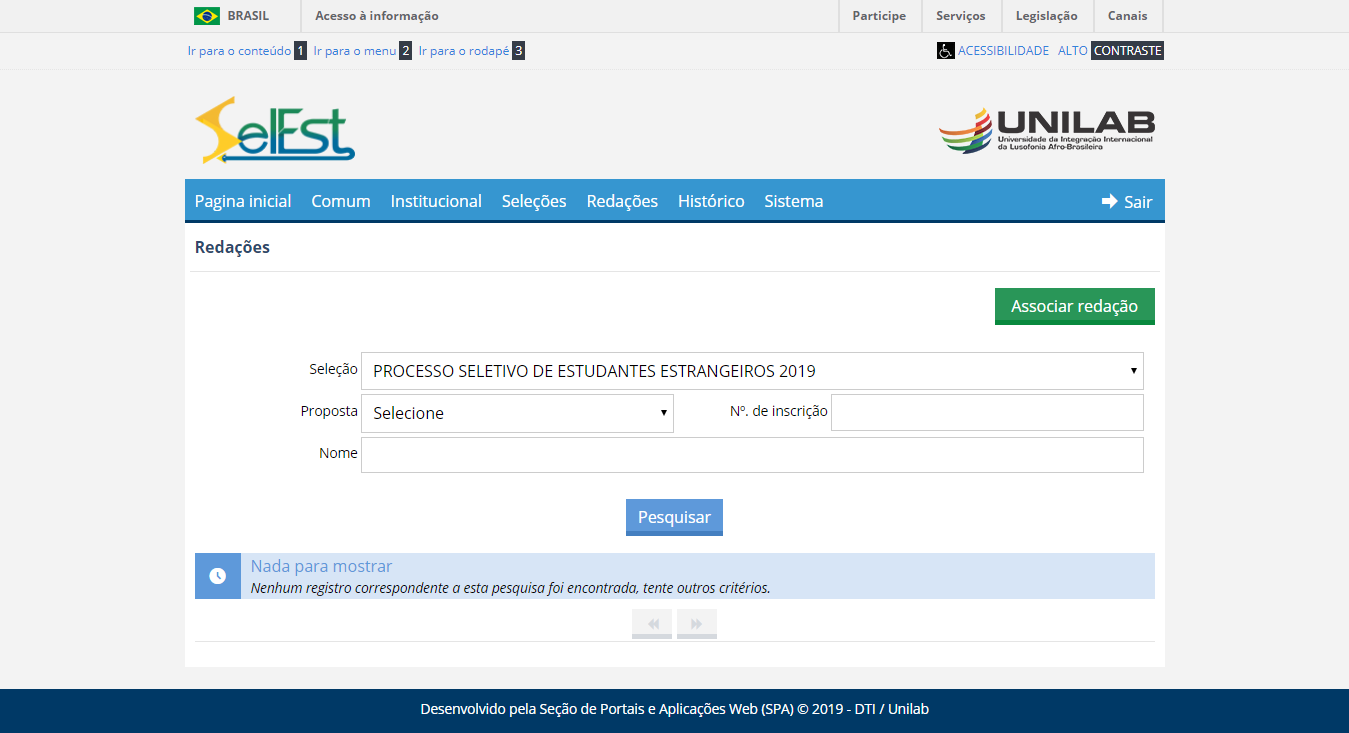Image resolution: width=1349 pixels, height=733 pixels.
Task: Click the Nº de inscrição field
Action: [986, 412]
